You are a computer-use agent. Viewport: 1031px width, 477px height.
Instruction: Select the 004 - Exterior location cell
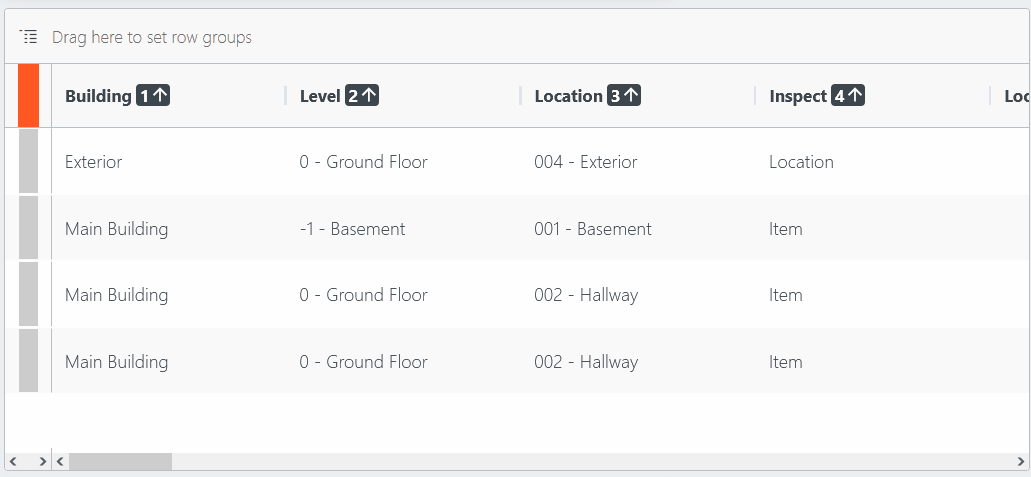[x=585, y=162]
